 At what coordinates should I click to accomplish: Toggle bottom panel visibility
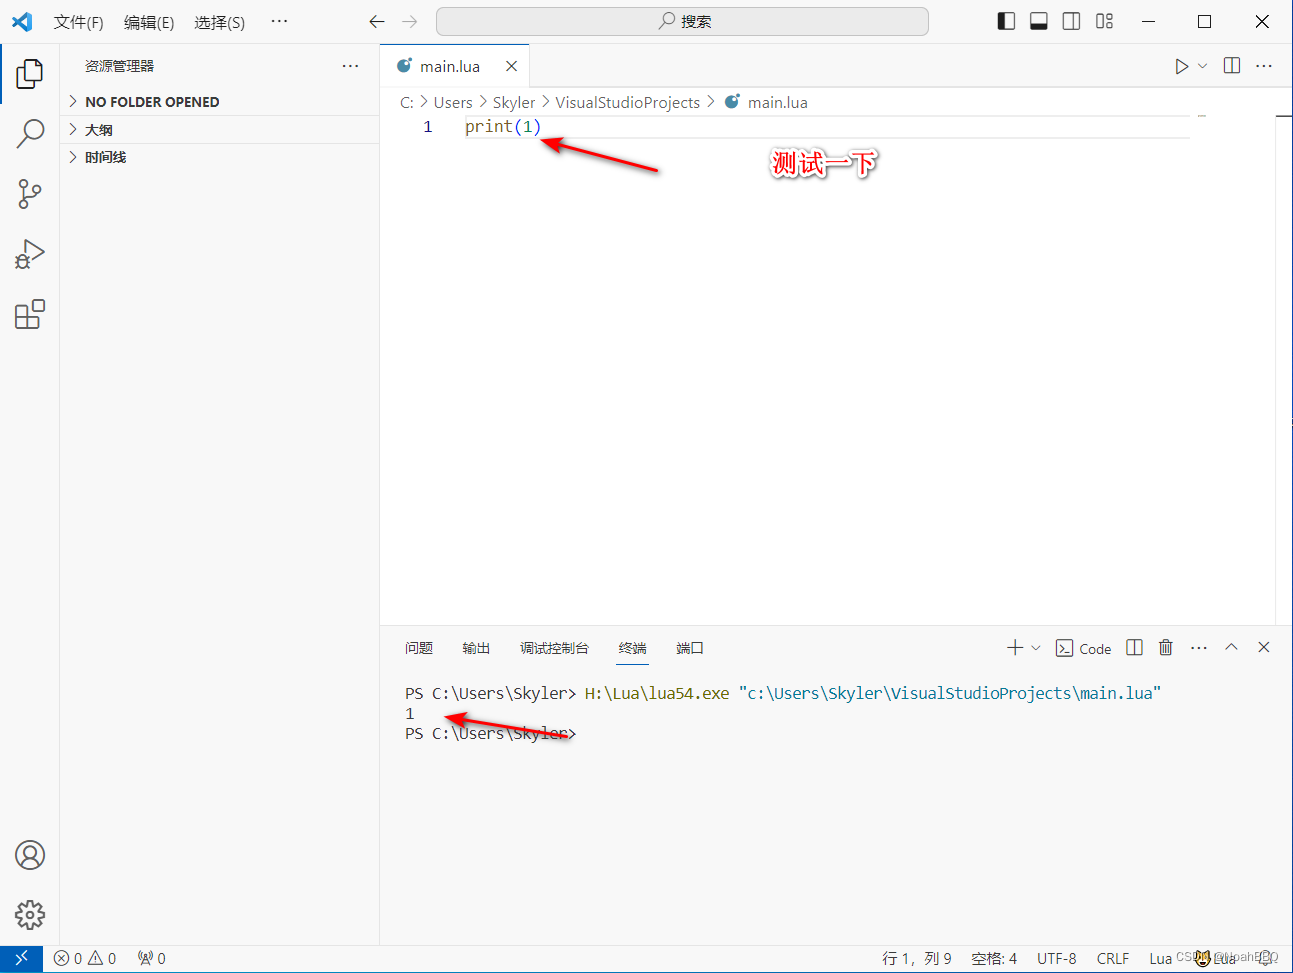(x=1039, y=21)
